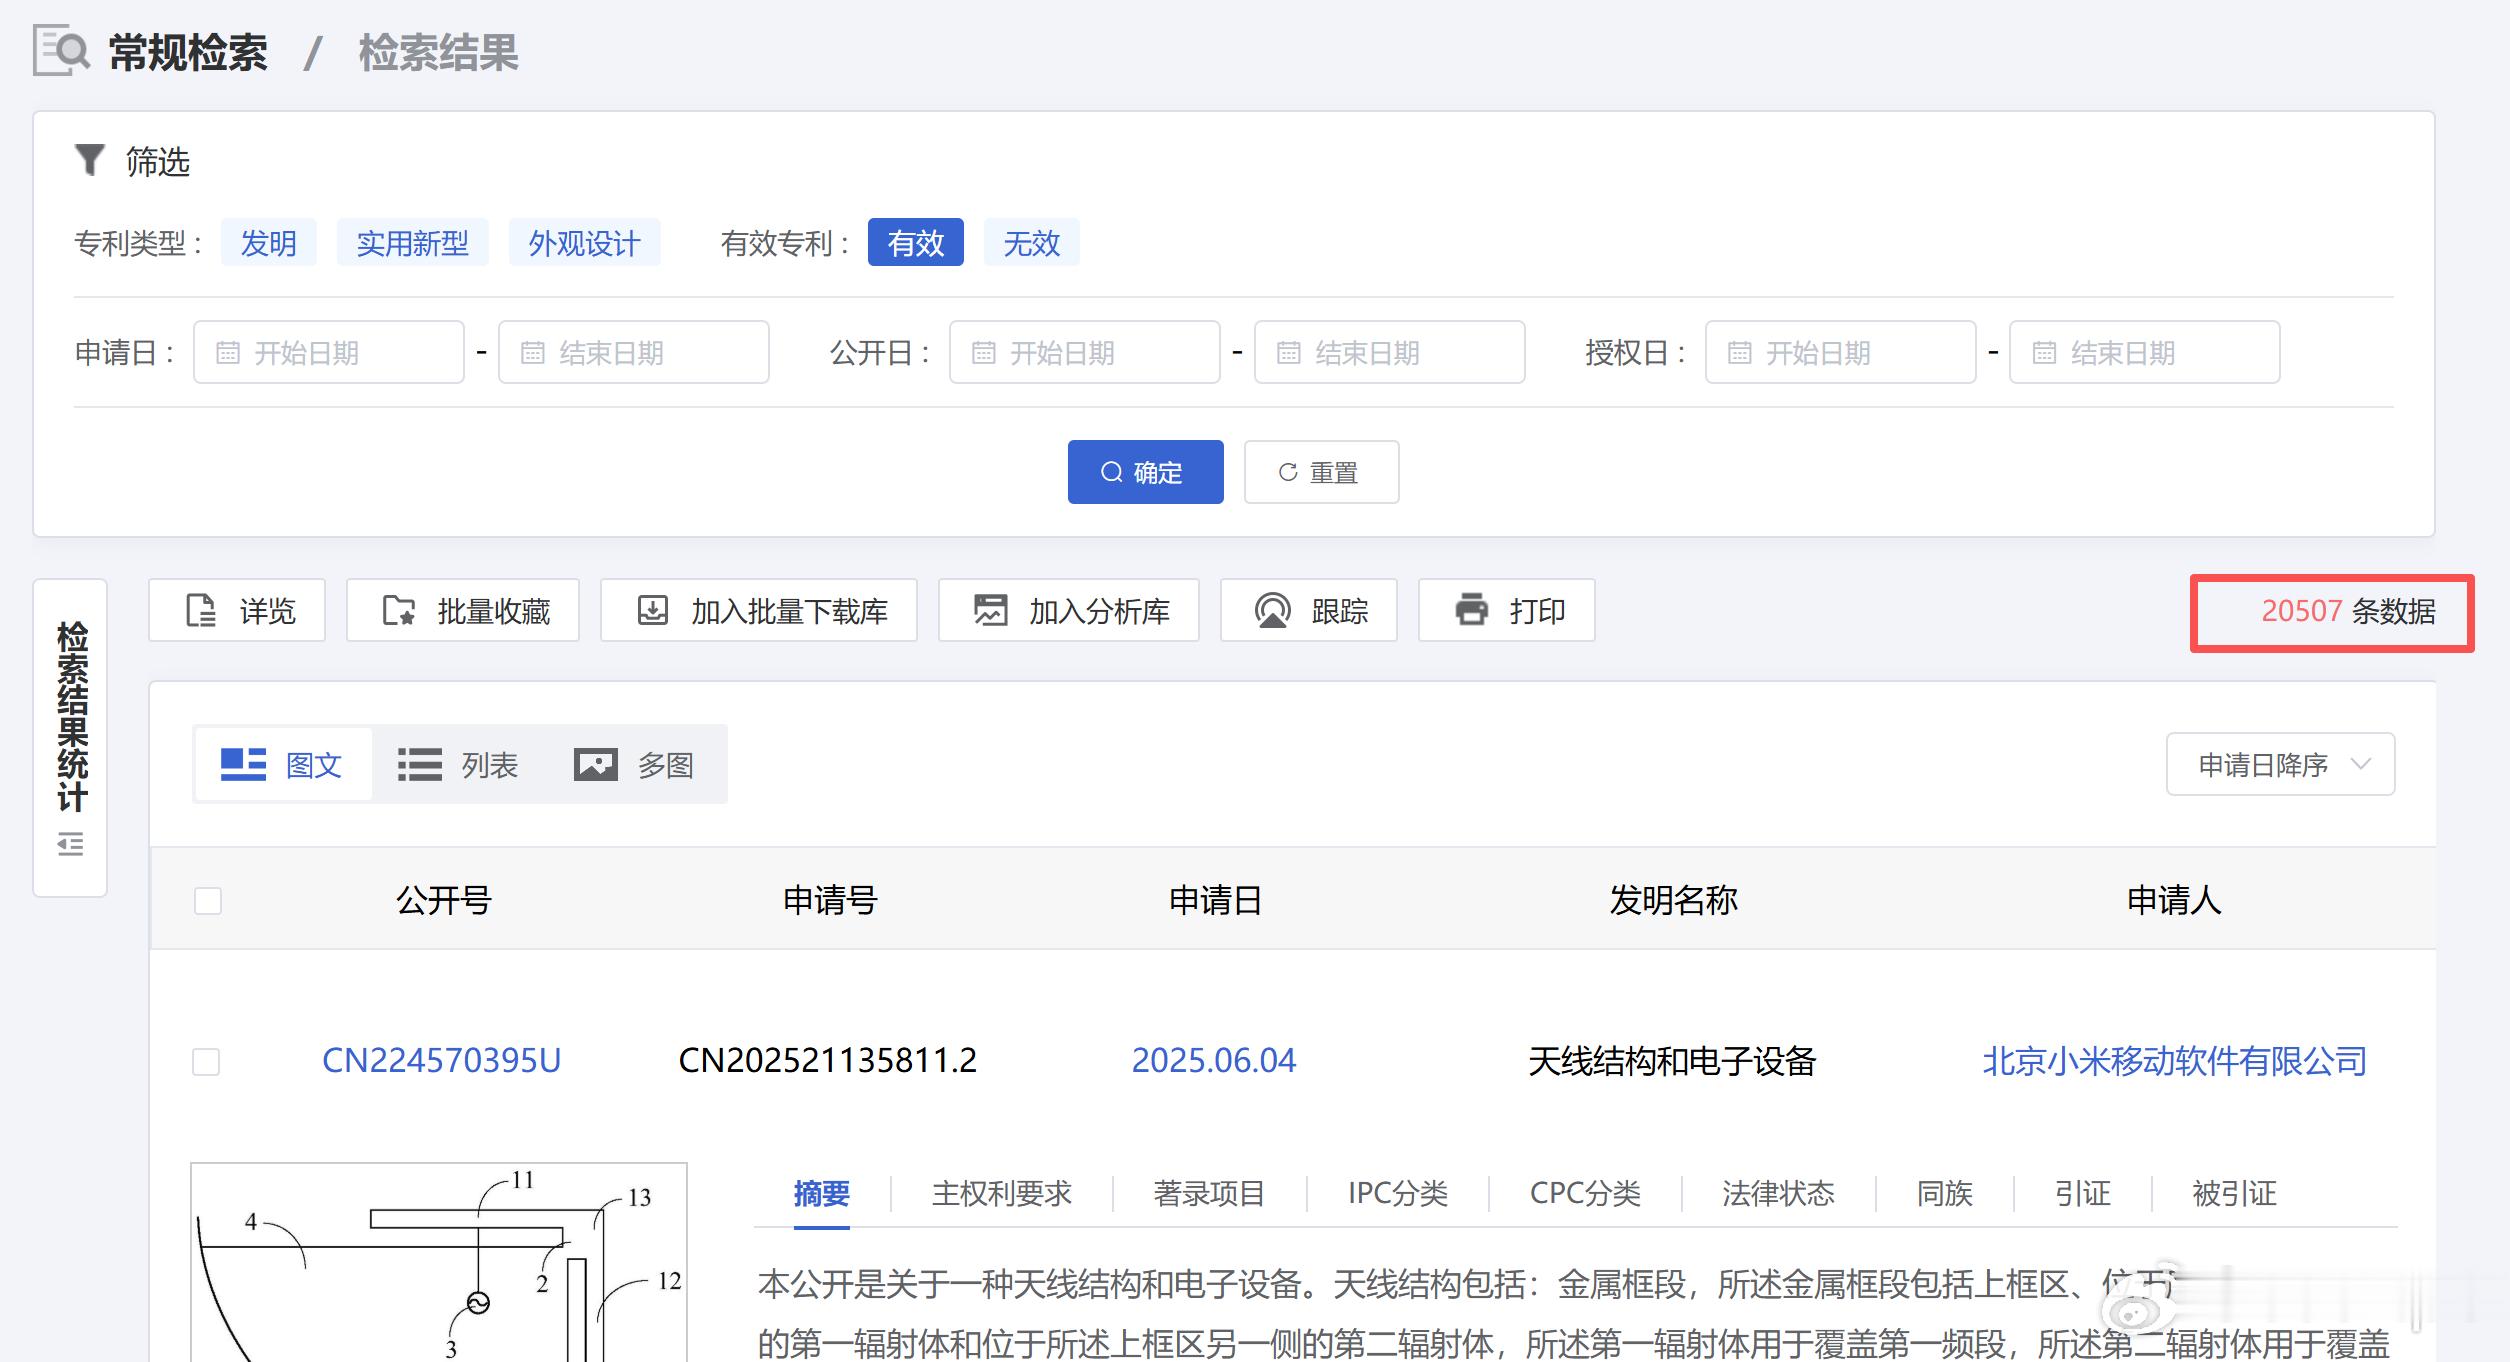
Task: Open 详览 detailed view button
Action: pos(237,610)
